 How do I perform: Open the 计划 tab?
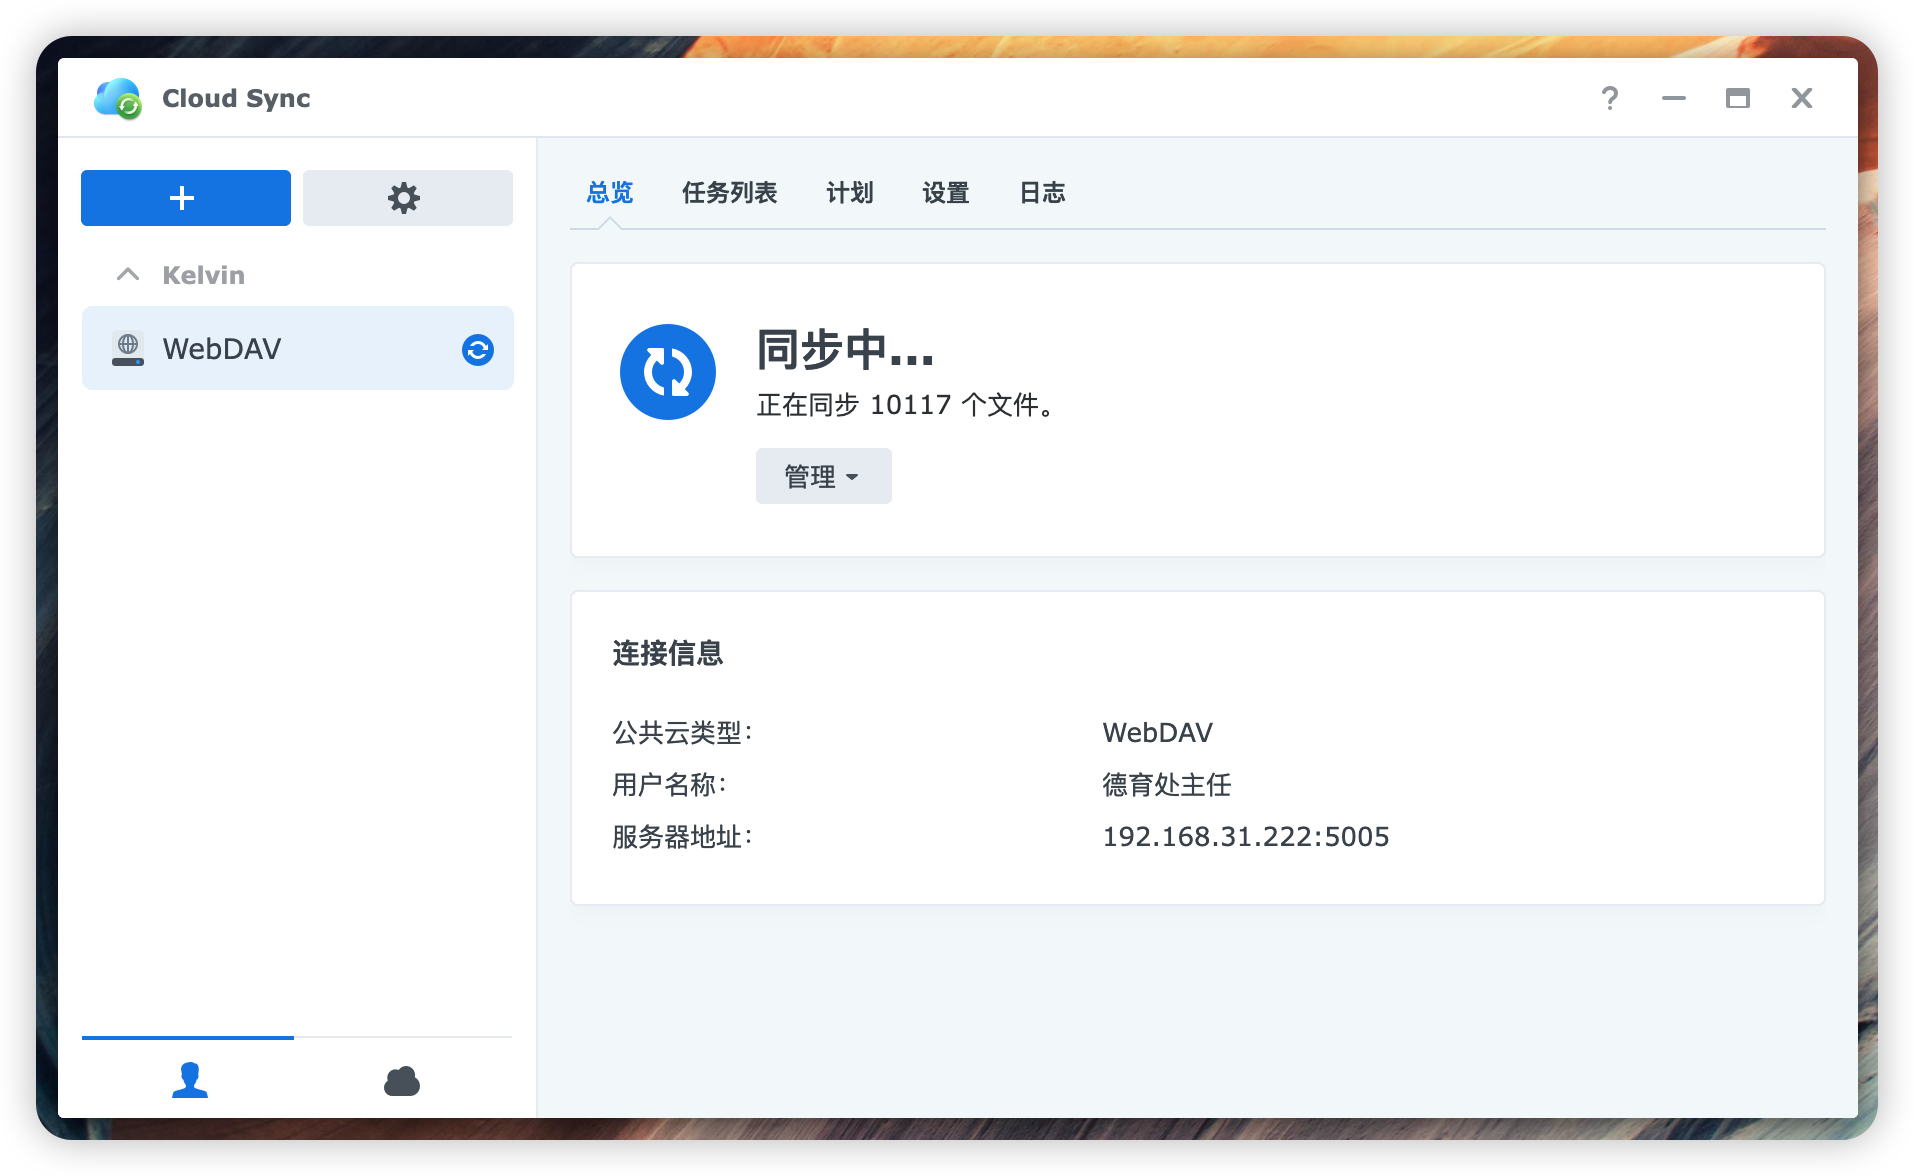point(850,192)
